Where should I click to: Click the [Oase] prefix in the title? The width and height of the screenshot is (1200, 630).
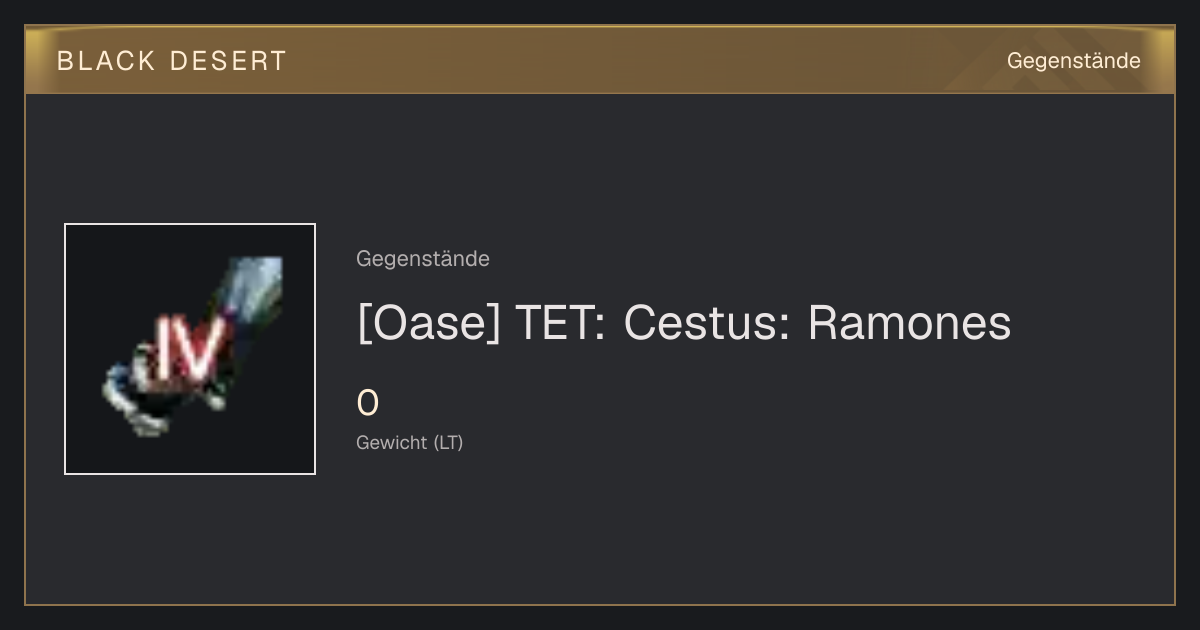coord(428,323)
